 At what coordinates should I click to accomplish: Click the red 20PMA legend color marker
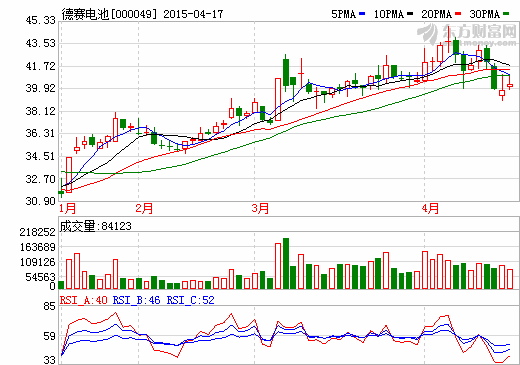[x=458, y=14]
